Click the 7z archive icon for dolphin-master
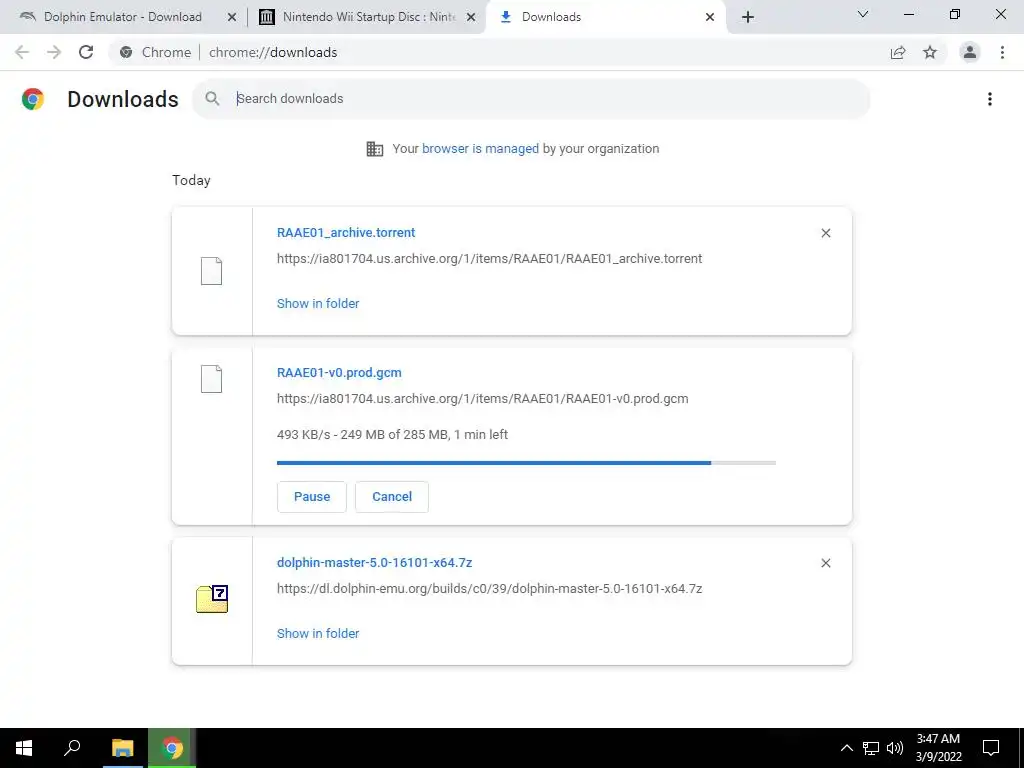 point(212,598)
